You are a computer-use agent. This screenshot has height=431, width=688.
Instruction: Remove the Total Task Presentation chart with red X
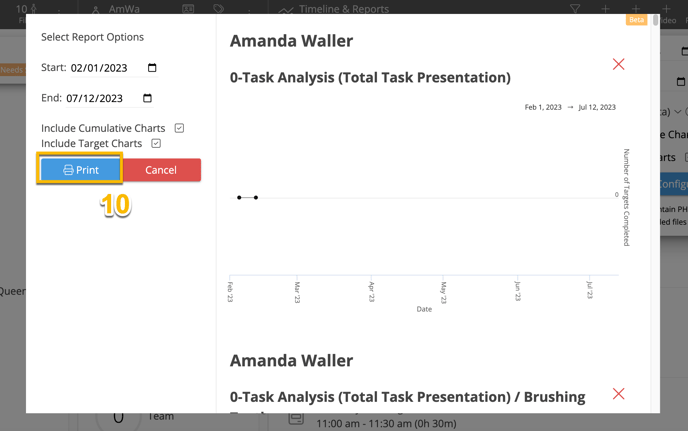pyautogui.click(x=618, y=65)
